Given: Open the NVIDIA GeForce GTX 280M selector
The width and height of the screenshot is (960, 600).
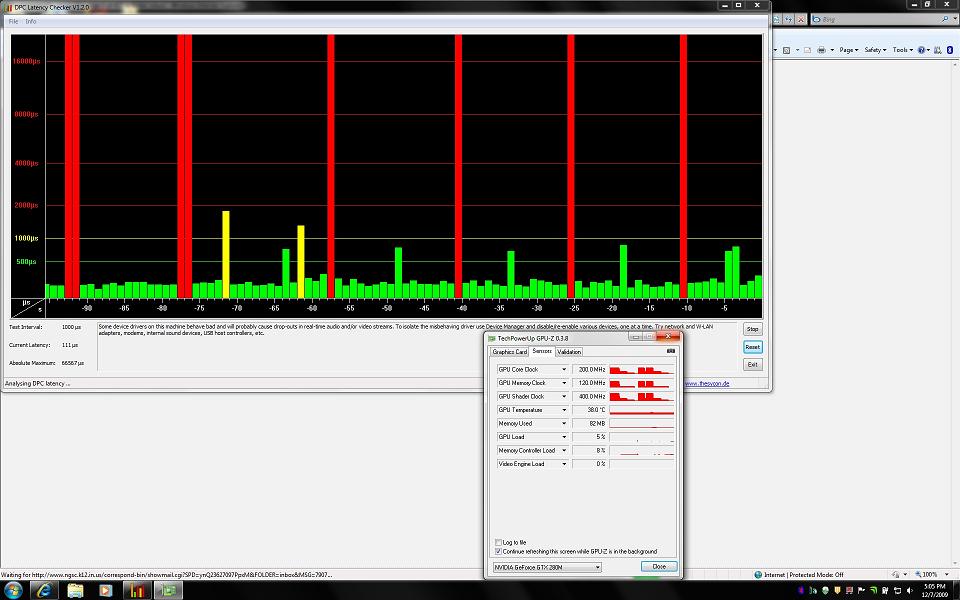Looking at the screenshot, I should point(547,567).
